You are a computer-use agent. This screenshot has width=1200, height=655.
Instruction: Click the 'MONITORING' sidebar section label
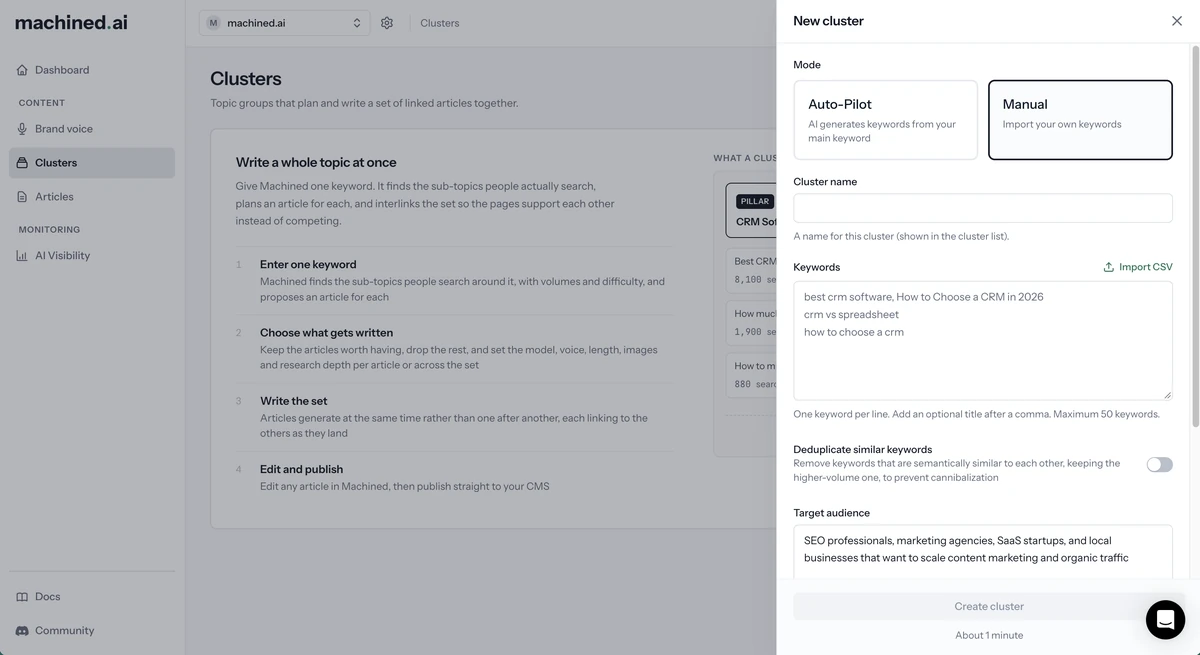49,230
